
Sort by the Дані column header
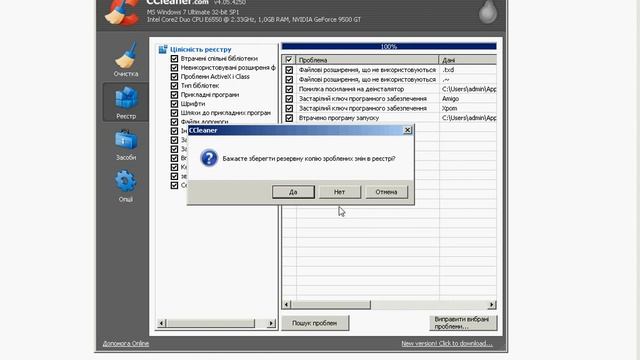pyautogui.click(x=468, y=60)
